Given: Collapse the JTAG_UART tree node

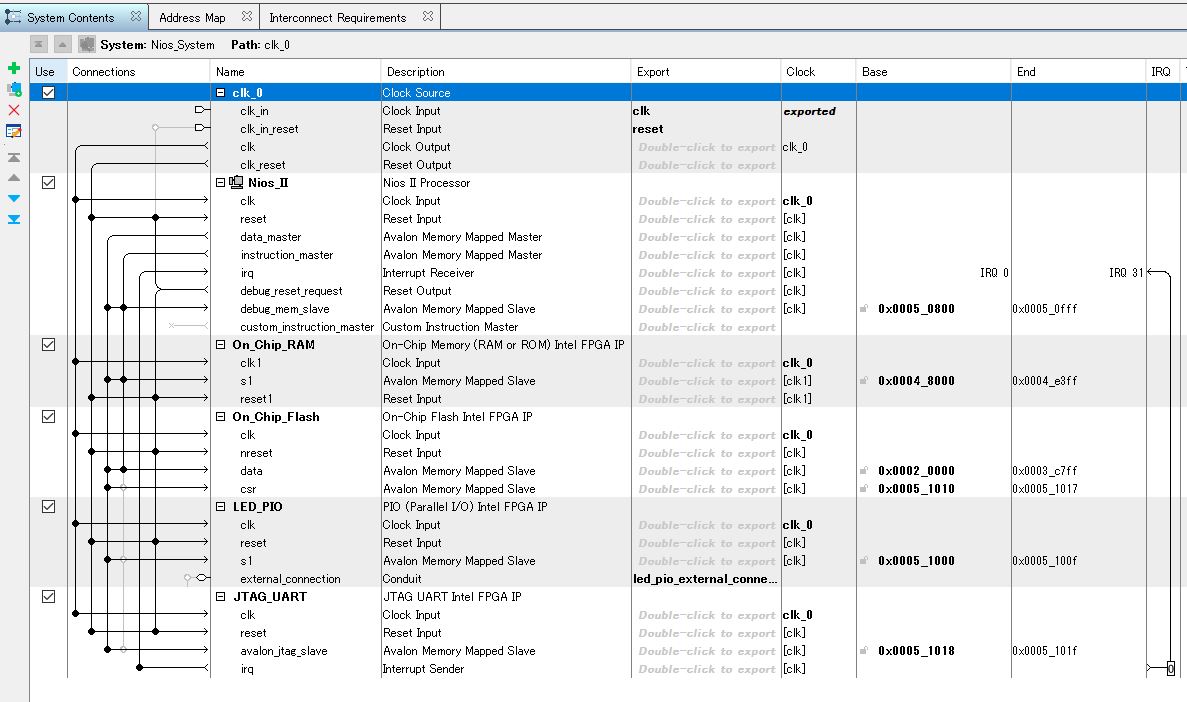Looking at the screenshot, I should point(220,597).
